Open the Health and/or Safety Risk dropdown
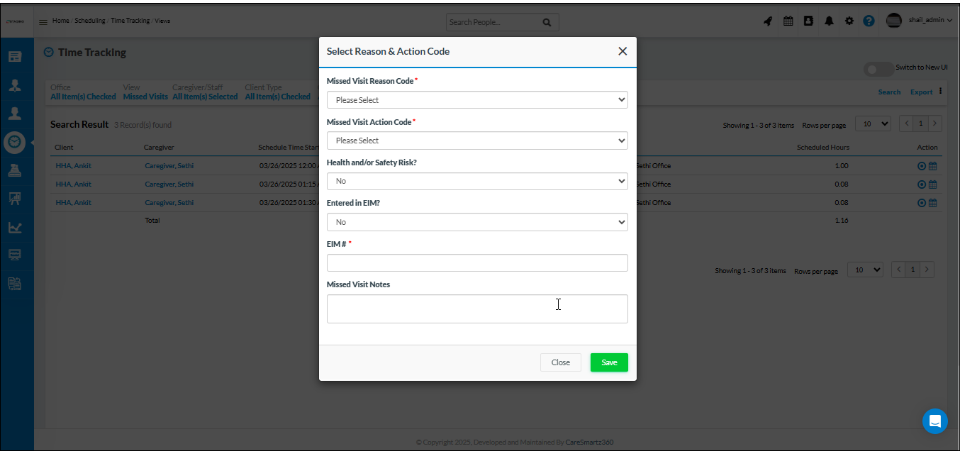The image size is (960, 453). point(477,182)
